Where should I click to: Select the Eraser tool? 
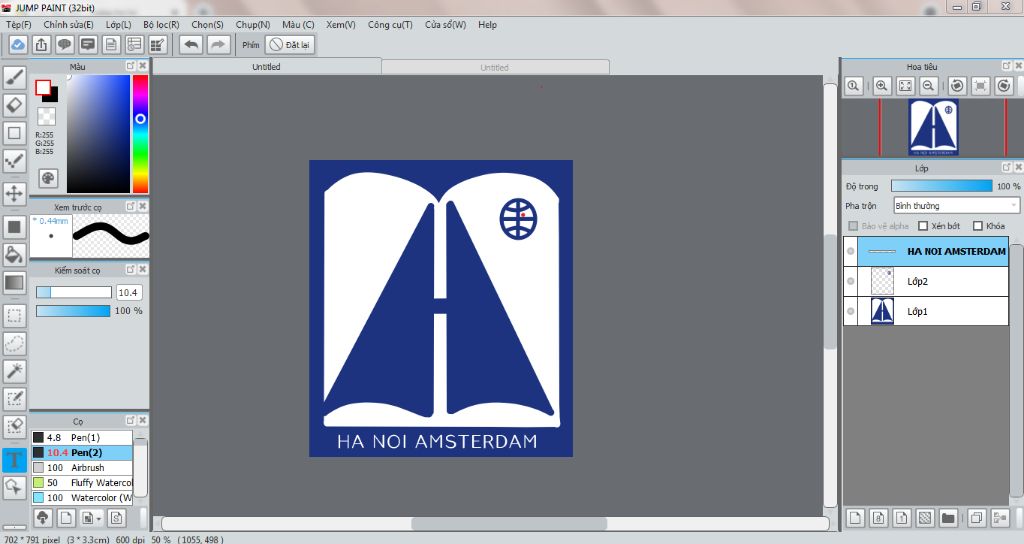pos(15,105)
